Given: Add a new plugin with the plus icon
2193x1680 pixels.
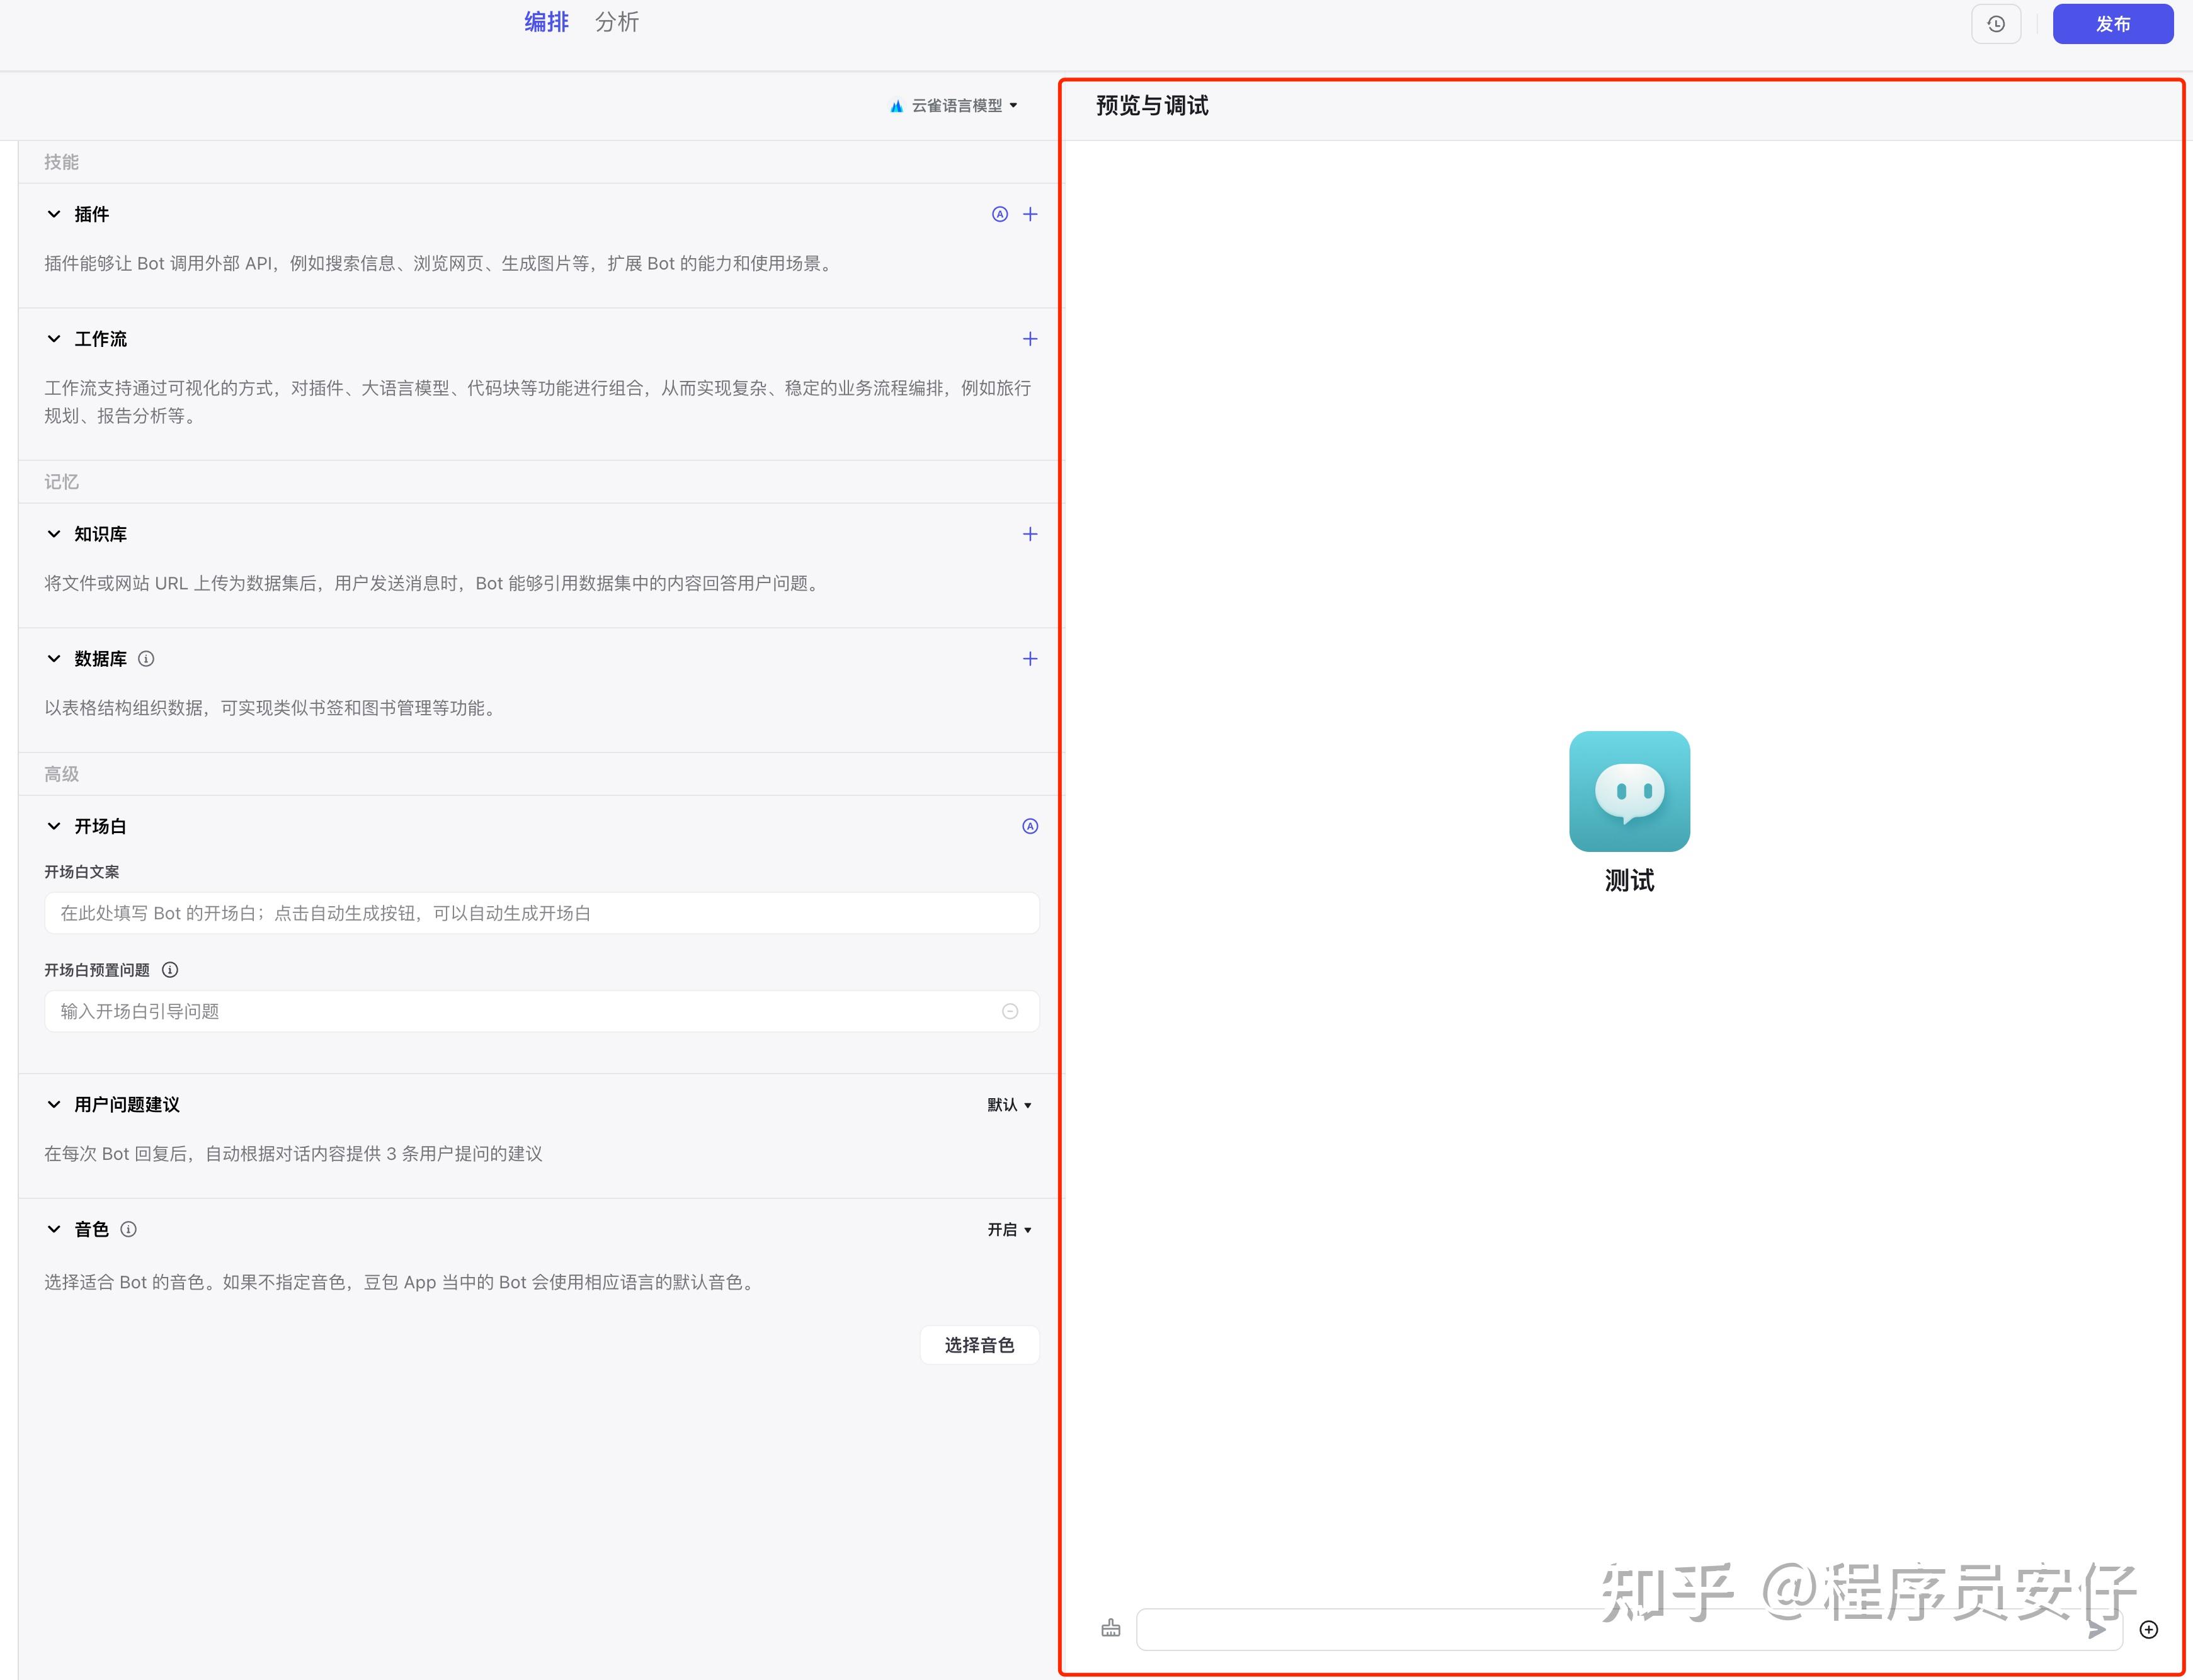Looking at the screenshot, I should pos(1031,214).
